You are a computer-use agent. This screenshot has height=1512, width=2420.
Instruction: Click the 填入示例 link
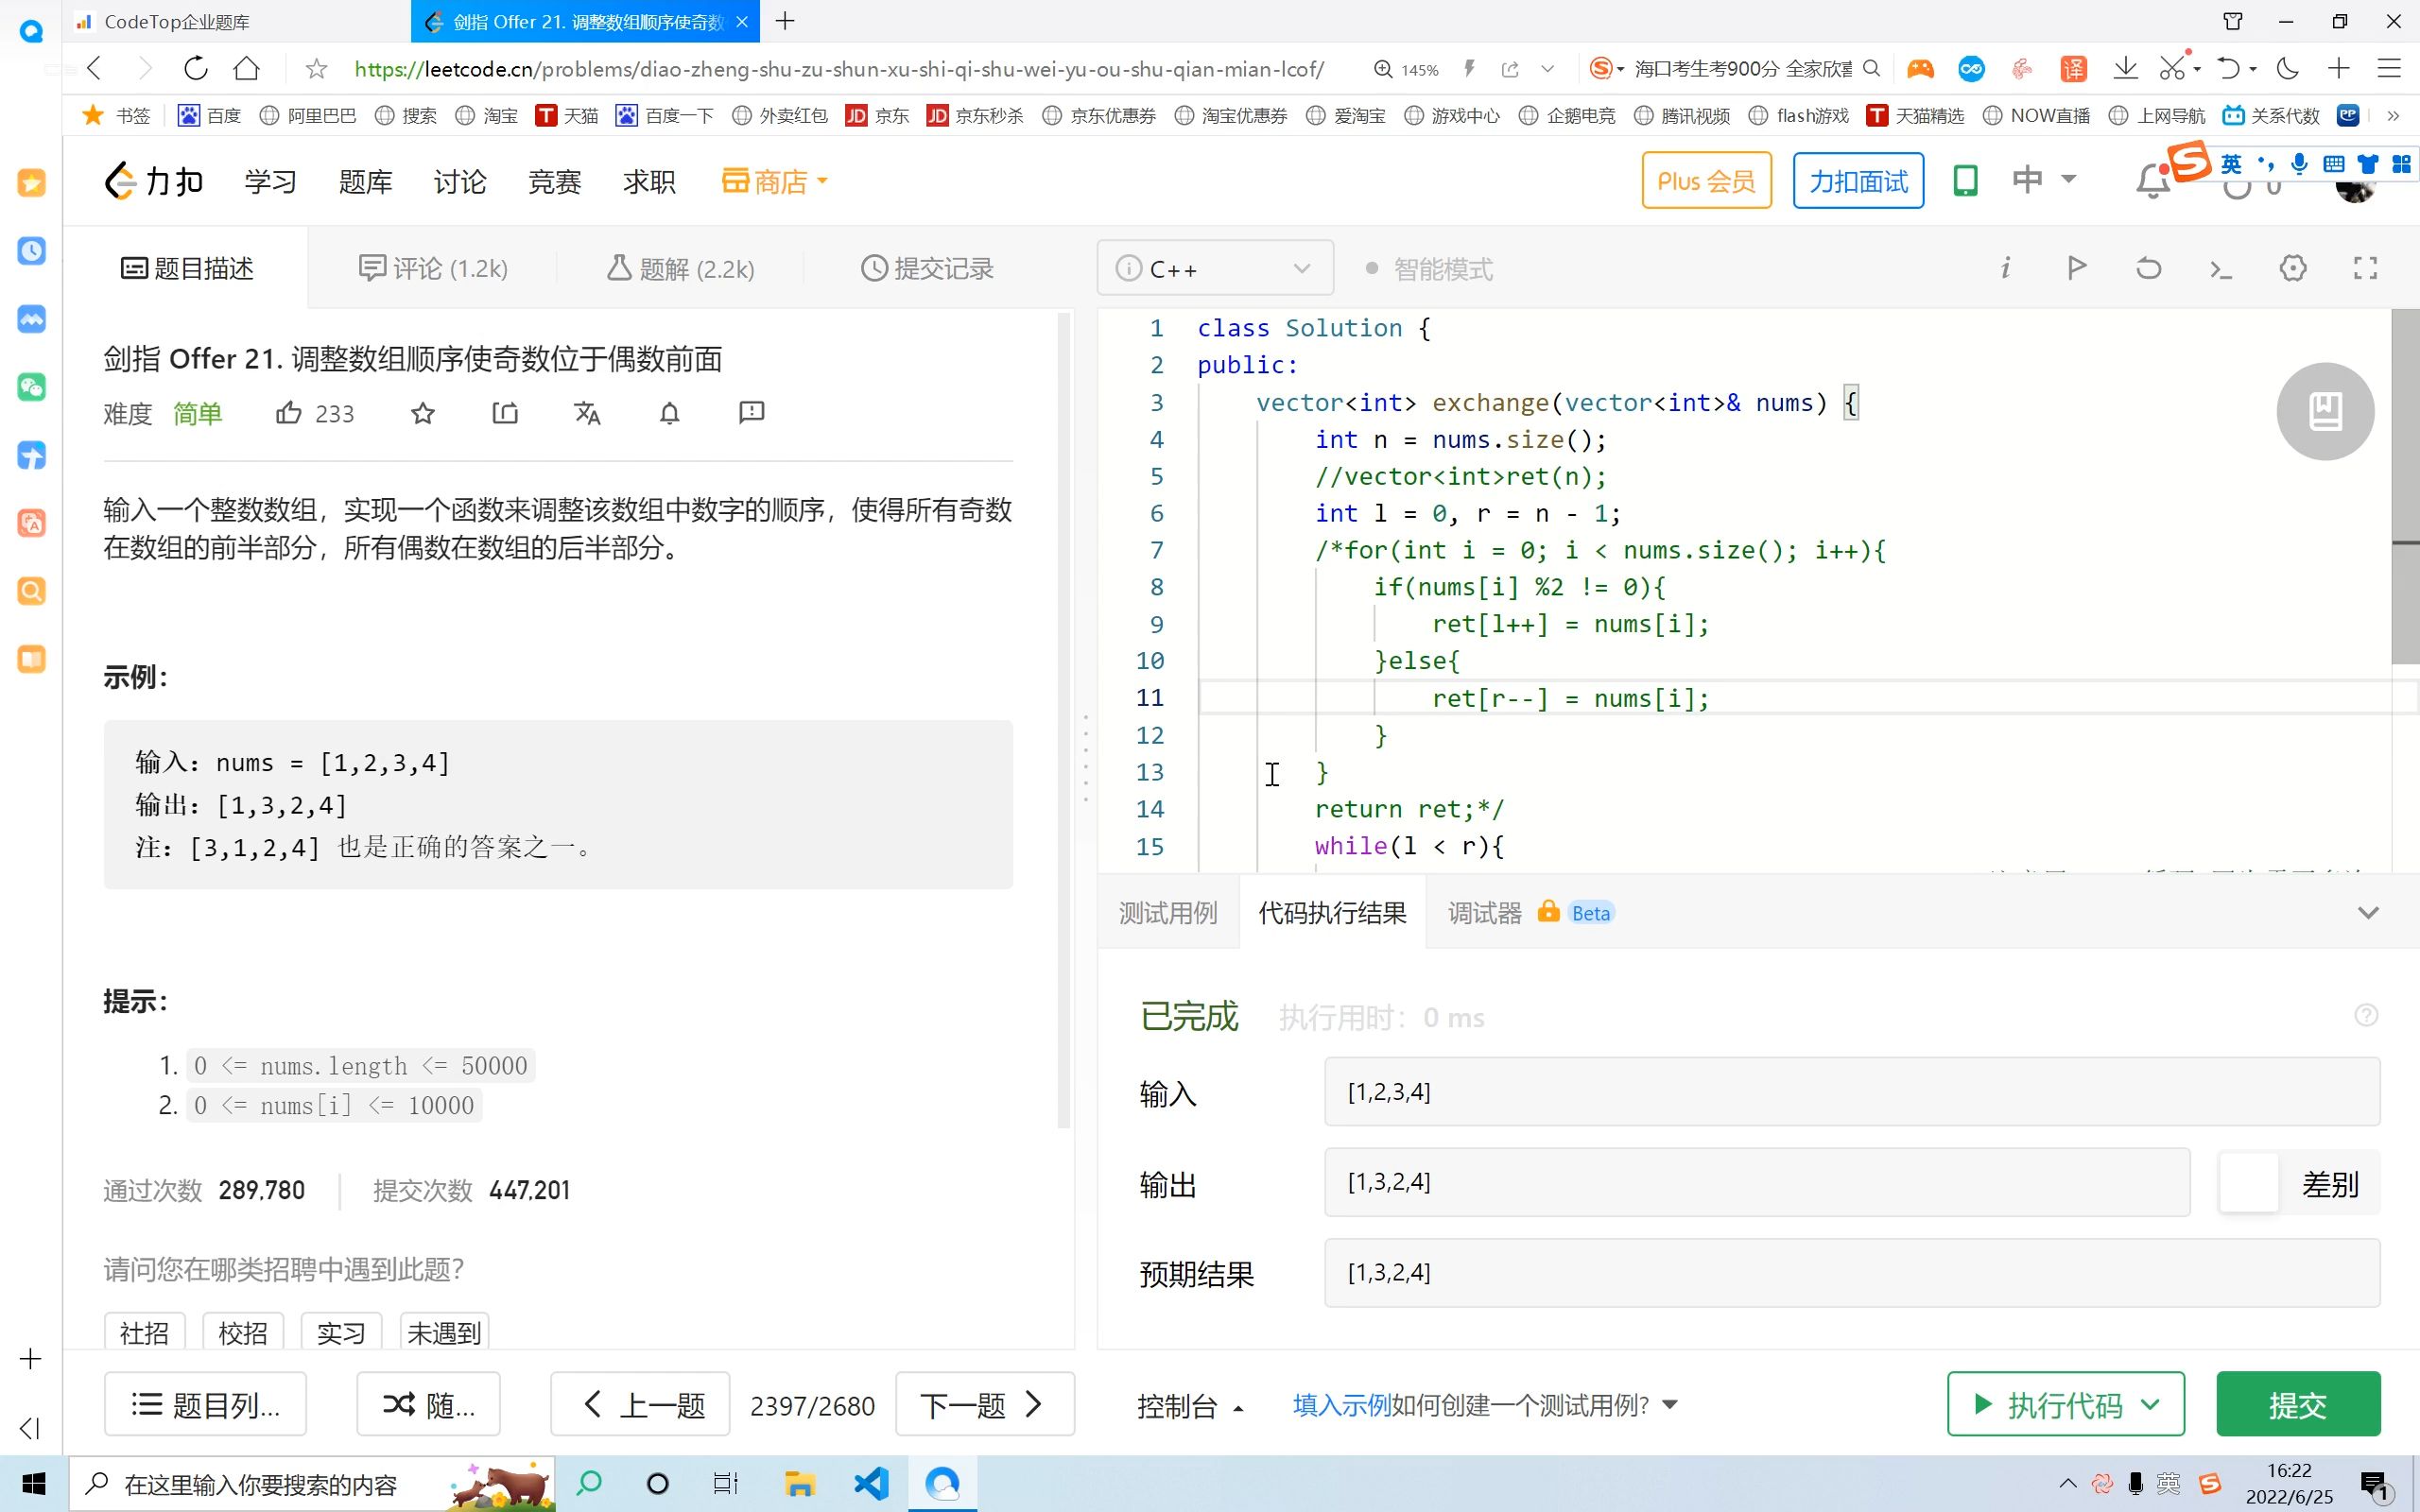click(1340, 1404)
